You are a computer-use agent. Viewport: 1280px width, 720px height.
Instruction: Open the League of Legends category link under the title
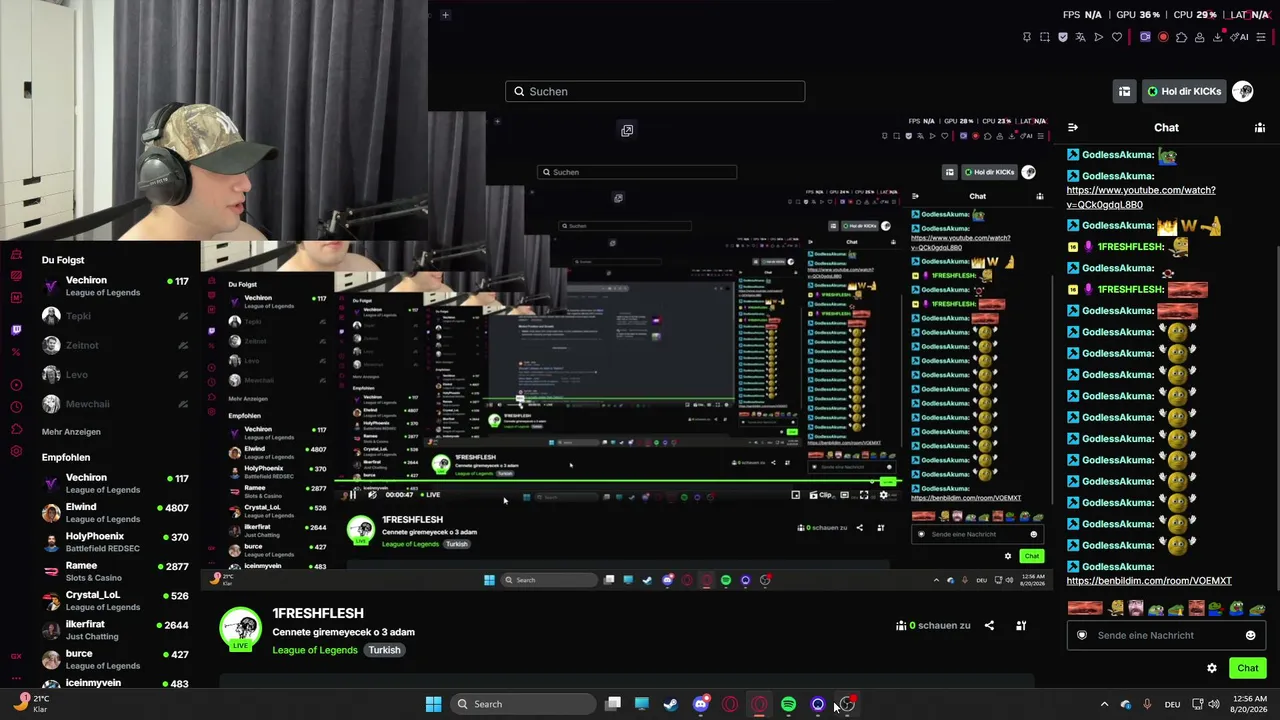click(x=315, y=650)
